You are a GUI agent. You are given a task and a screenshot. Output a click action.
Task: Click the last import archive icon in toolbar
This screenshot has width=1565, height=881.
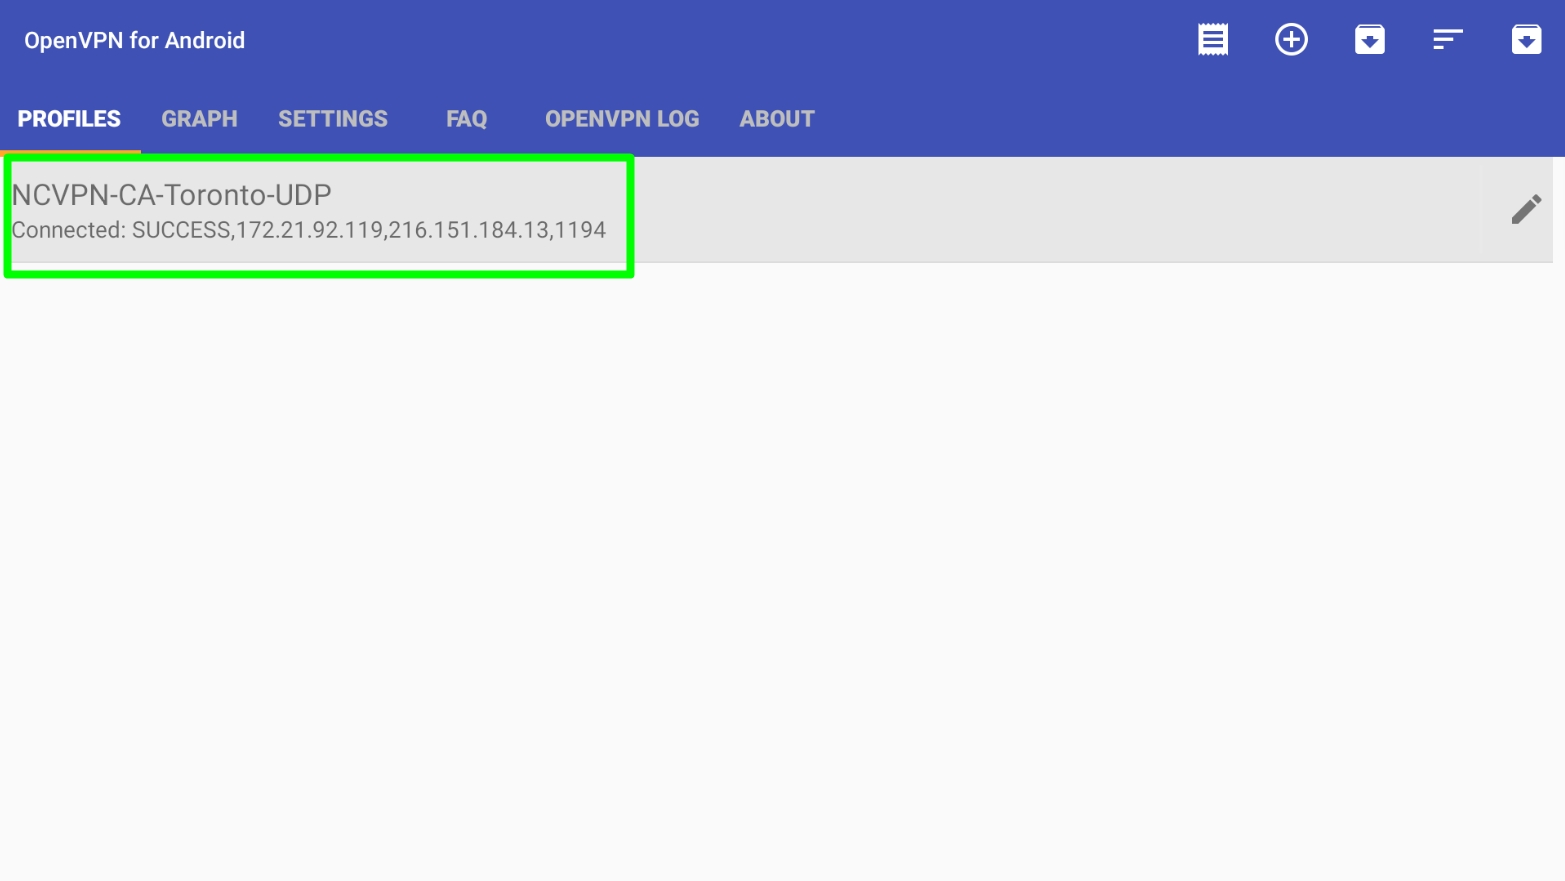[1526, 40]
